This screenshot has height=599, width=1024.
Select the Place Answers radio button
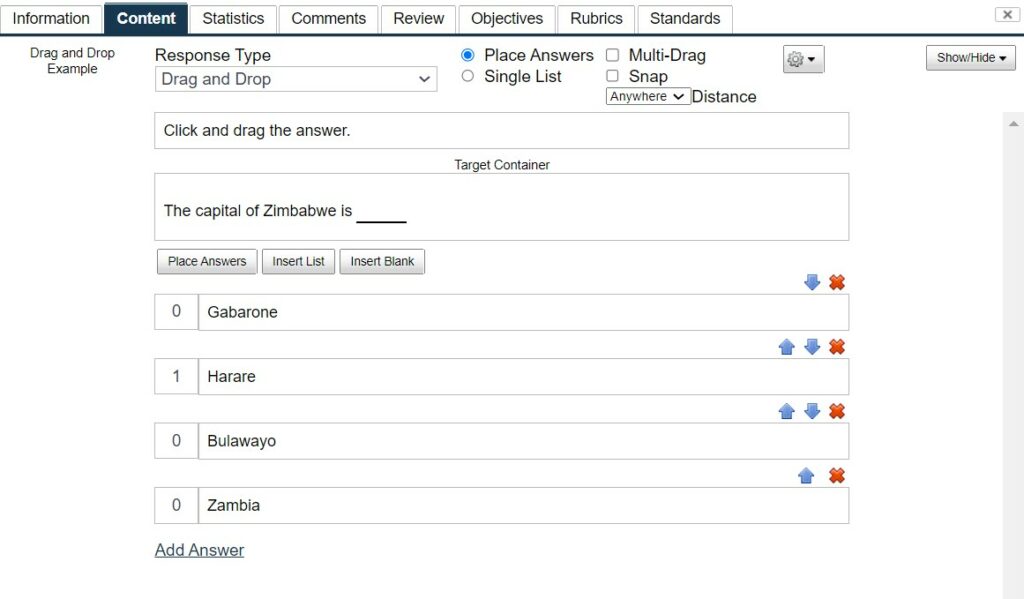[x=468, y=55]
